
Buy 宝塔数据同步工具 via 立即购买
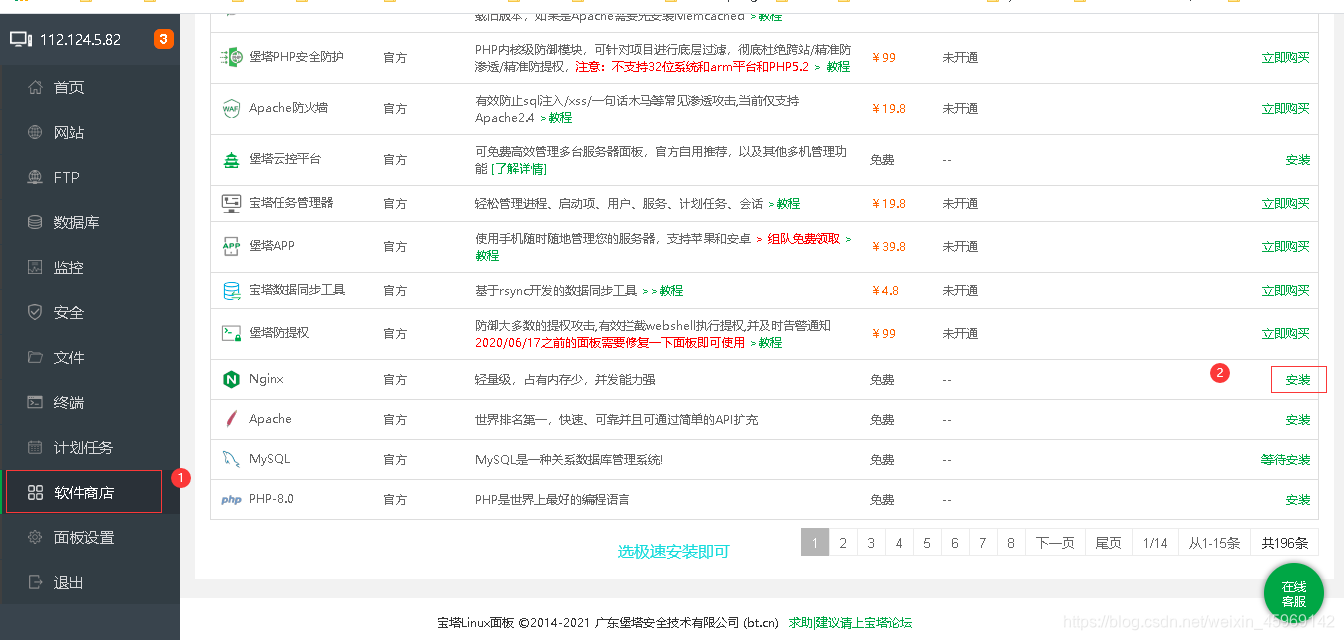[1285, 291]
